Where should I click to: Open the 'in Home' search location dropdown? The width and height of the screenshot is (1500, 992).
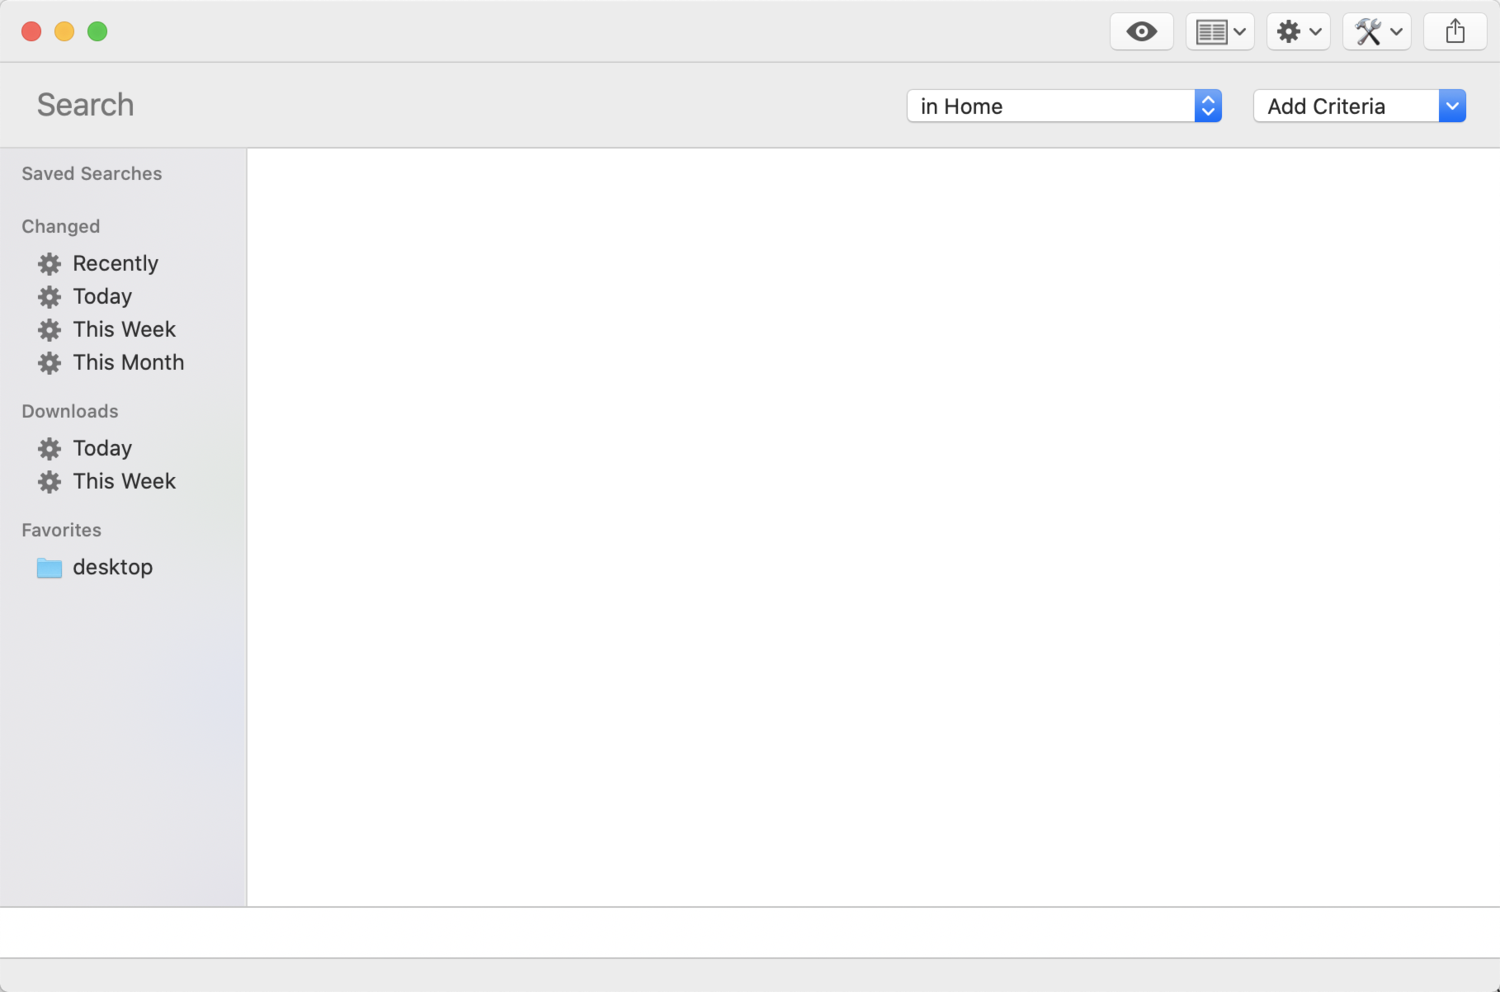coord(1063,106)
